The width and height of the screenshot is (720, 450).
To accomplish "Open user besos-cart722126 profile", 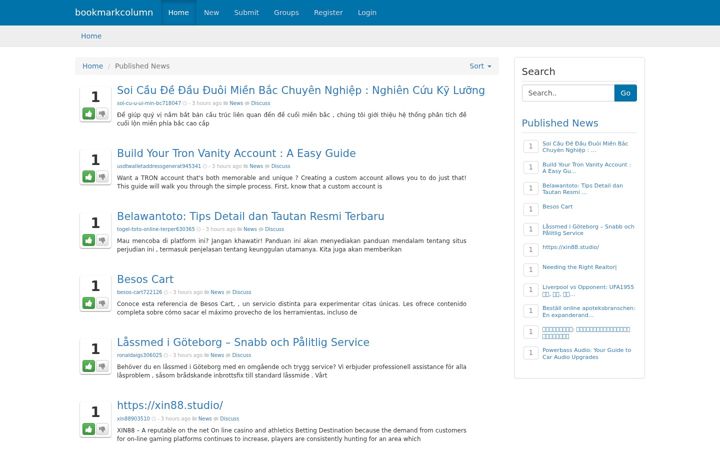I will click(140, 292).
